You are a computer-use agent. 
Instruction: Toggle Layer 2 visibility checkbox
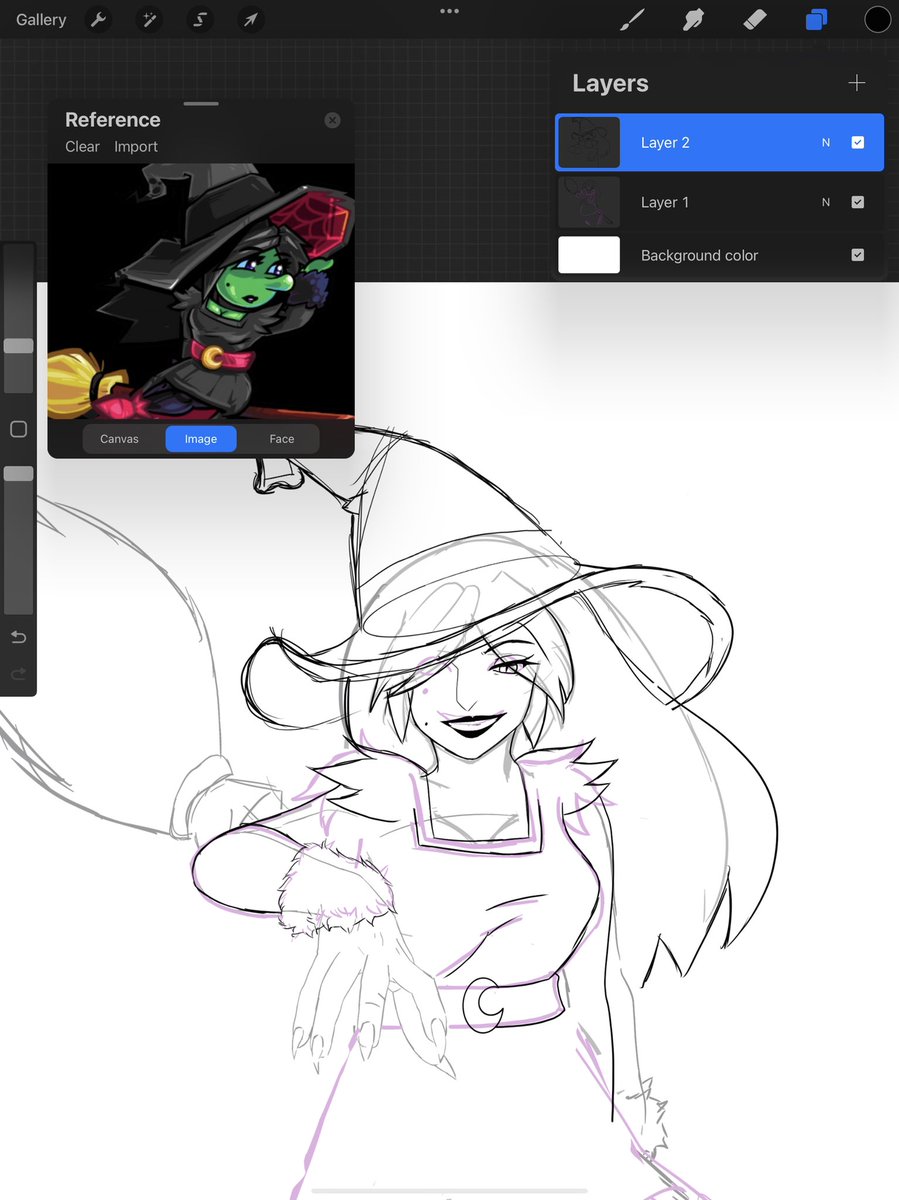[857, 142]
